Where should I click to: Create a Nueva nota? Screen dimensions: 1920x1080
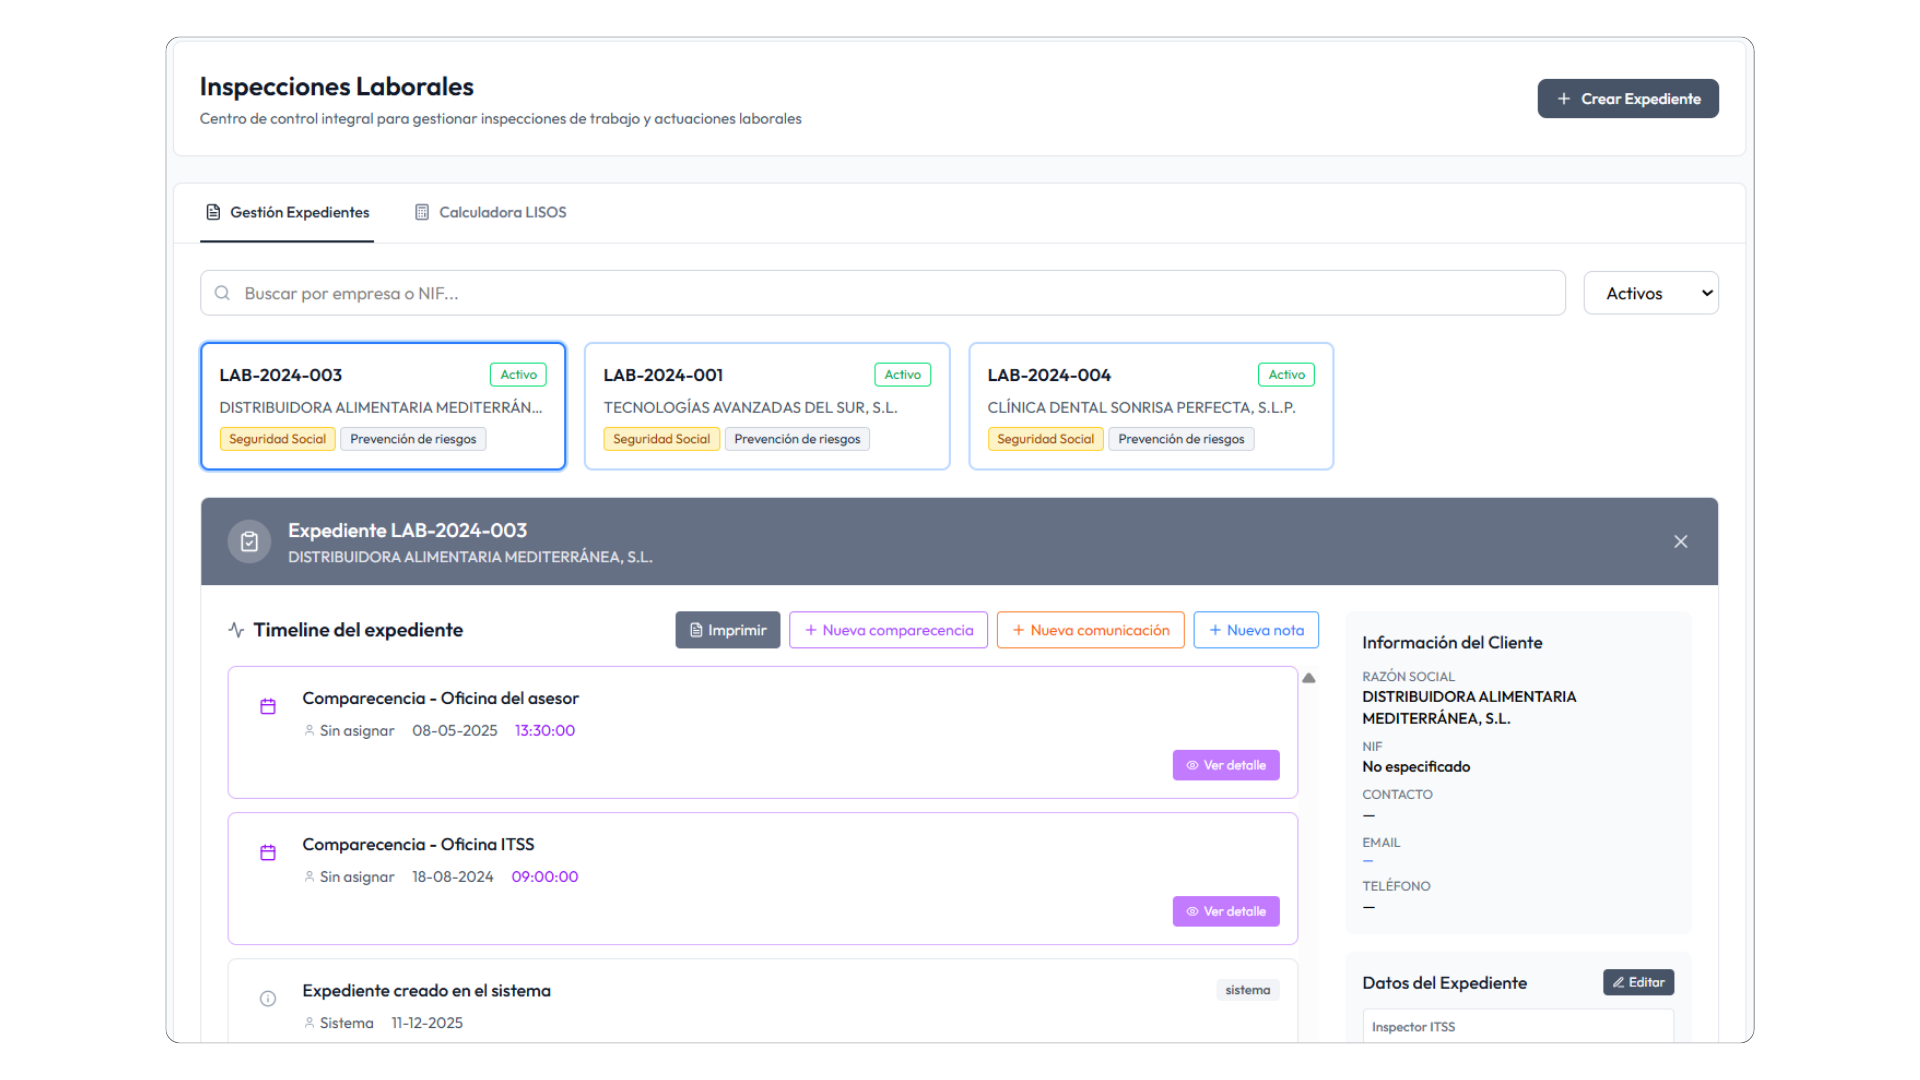click(1255, 630)
